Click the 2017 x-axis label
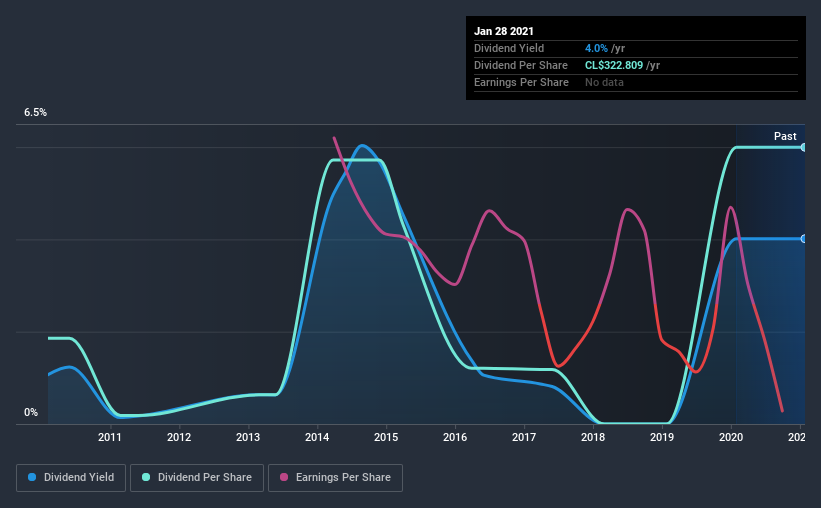The image size is (821, 508). [x=524, y=437]
